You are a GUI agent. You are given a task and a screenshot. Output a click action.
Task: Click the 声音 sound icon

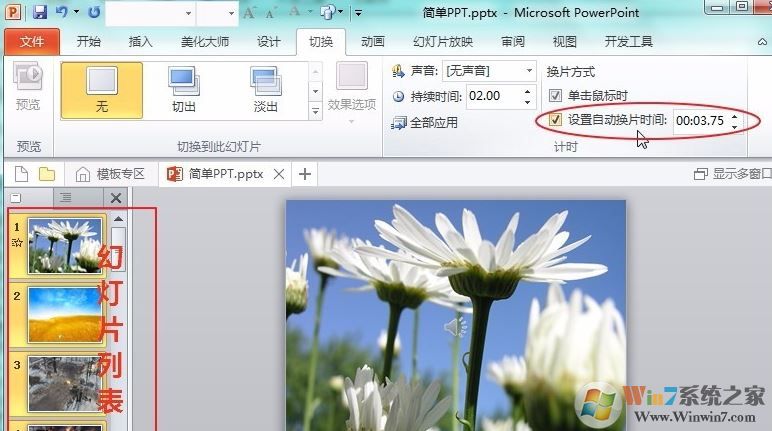coord(398,71)
